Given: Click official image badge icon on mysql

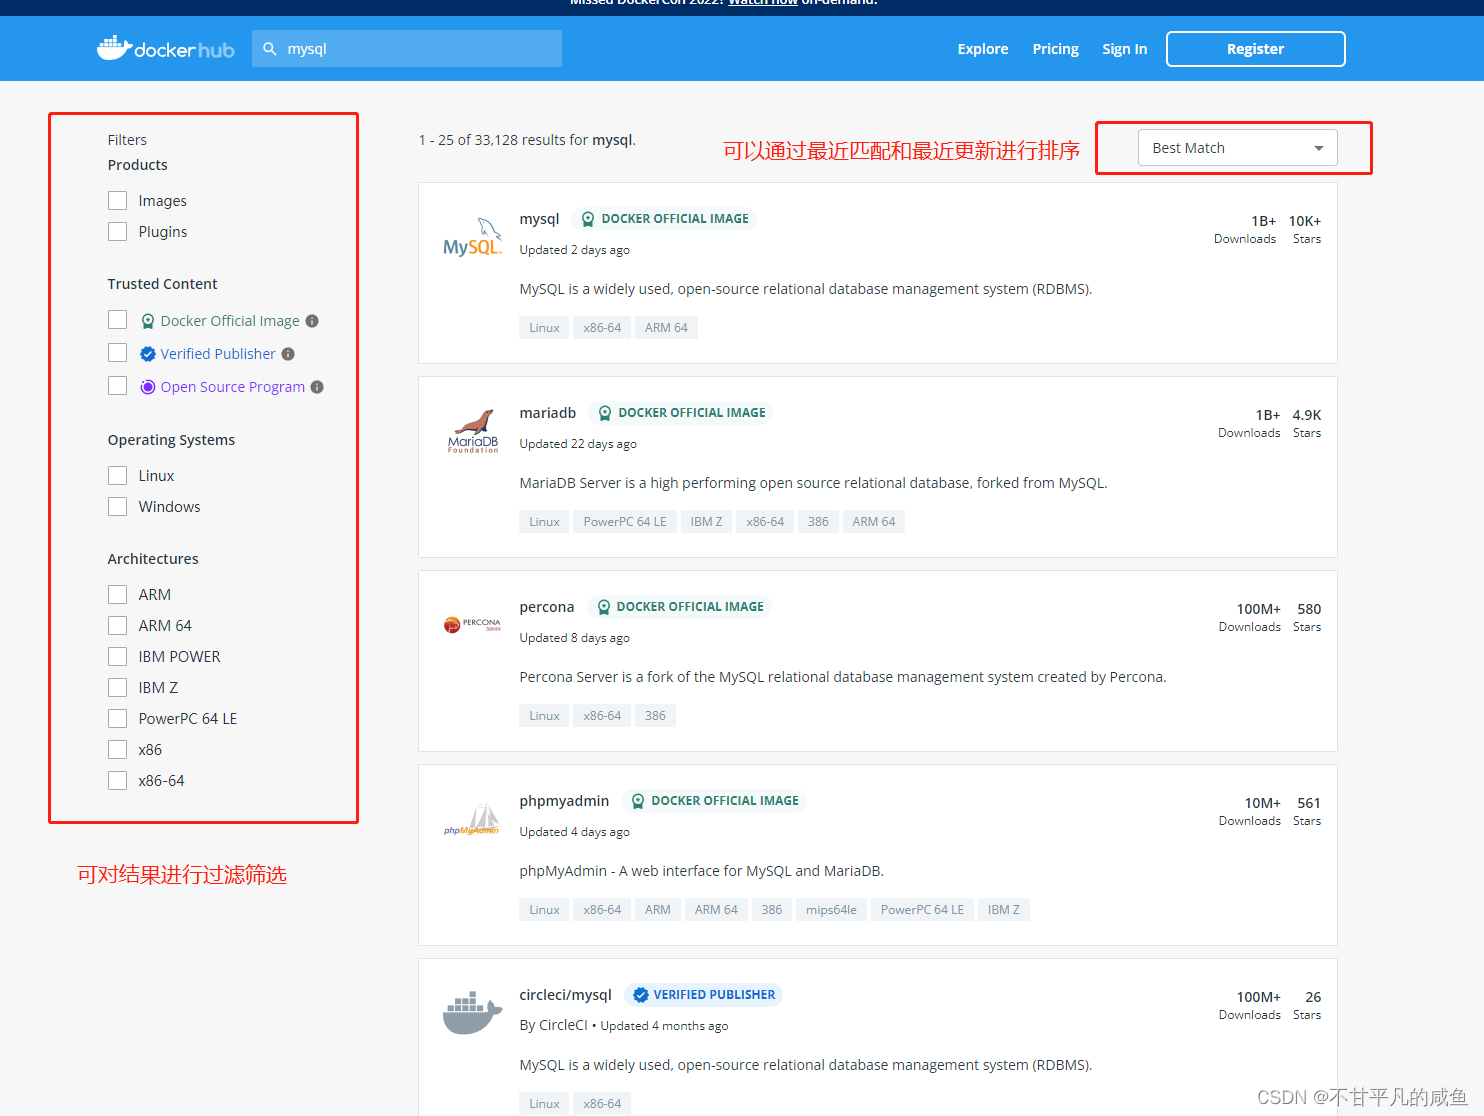Looking at the screenshot, I should pyautogui.click(x=588, y=219).
